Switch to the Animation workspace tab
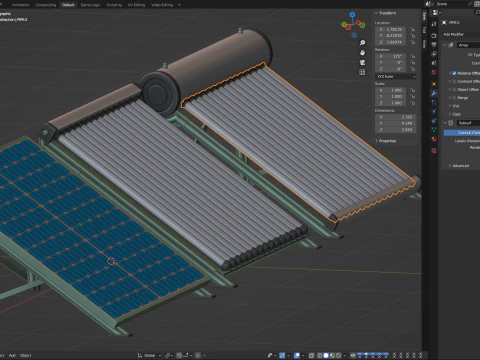 coord(21,5)
